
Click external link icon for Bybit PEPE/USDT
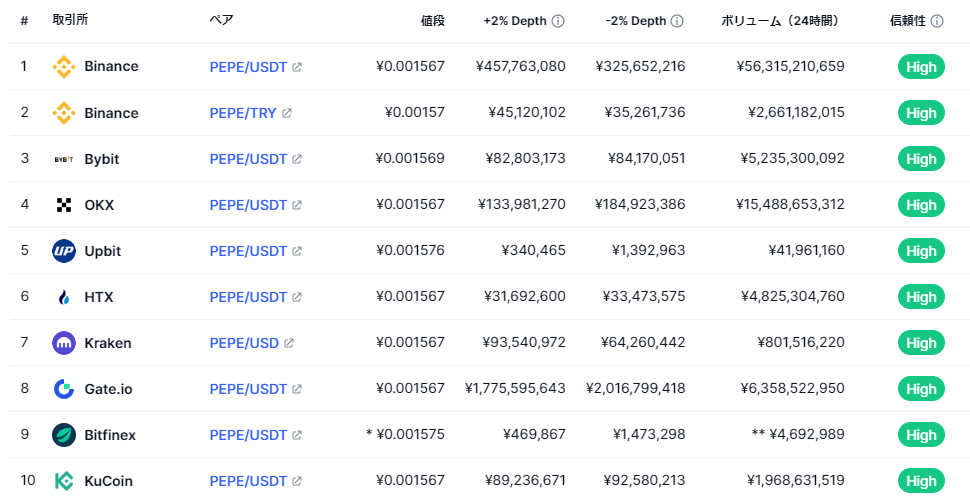[x=297, y=159]
